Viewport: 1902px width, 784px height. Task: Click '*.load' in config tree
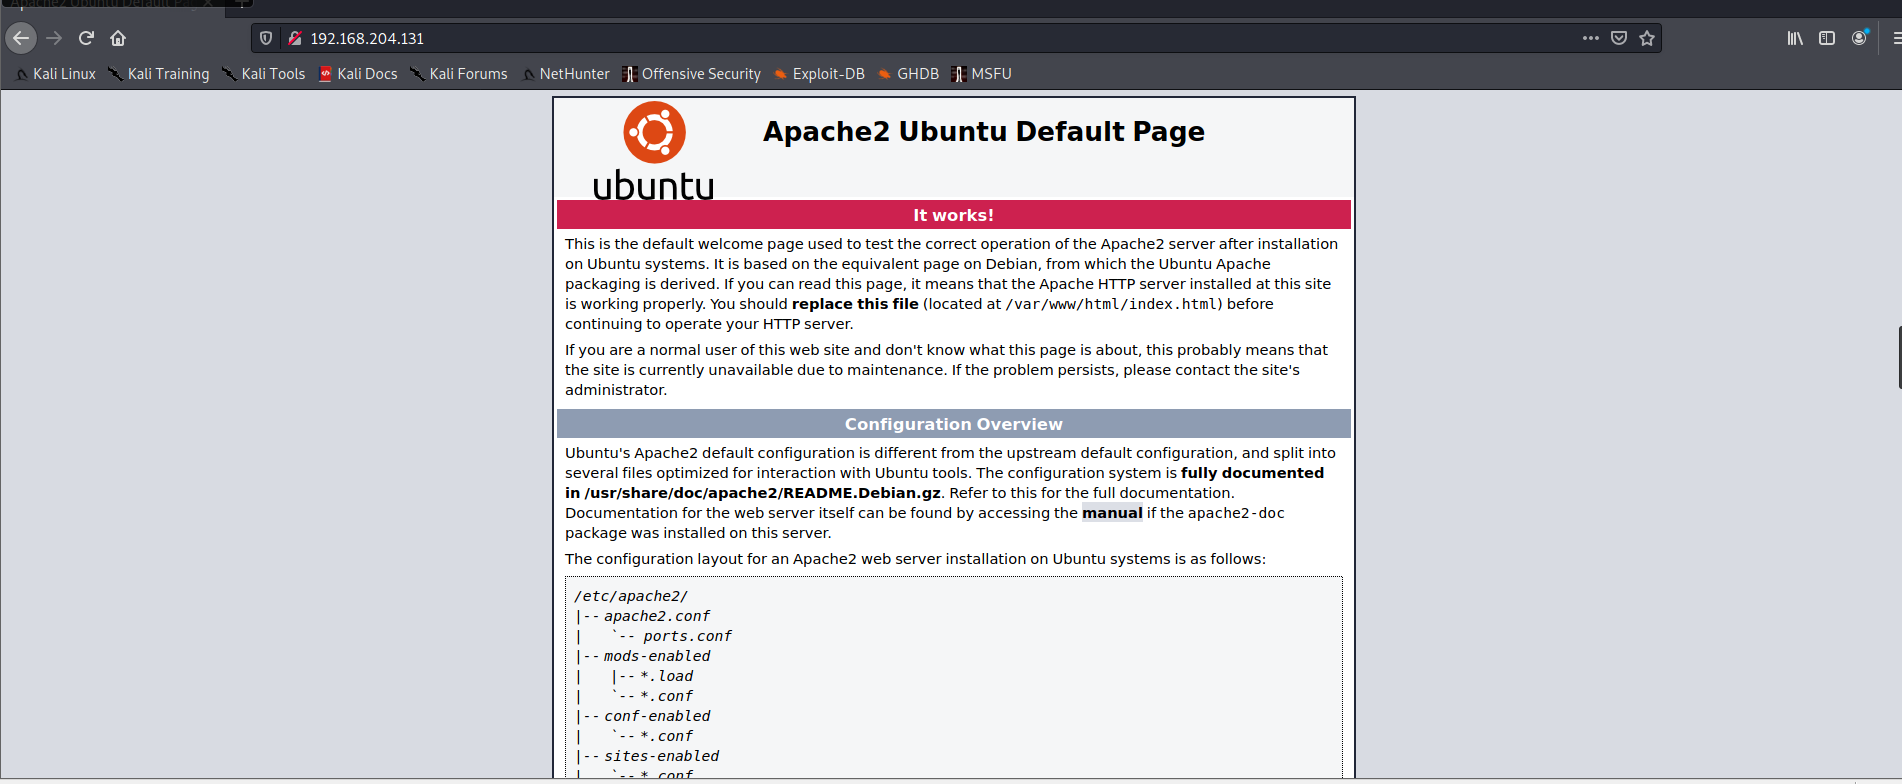[667, 676]
